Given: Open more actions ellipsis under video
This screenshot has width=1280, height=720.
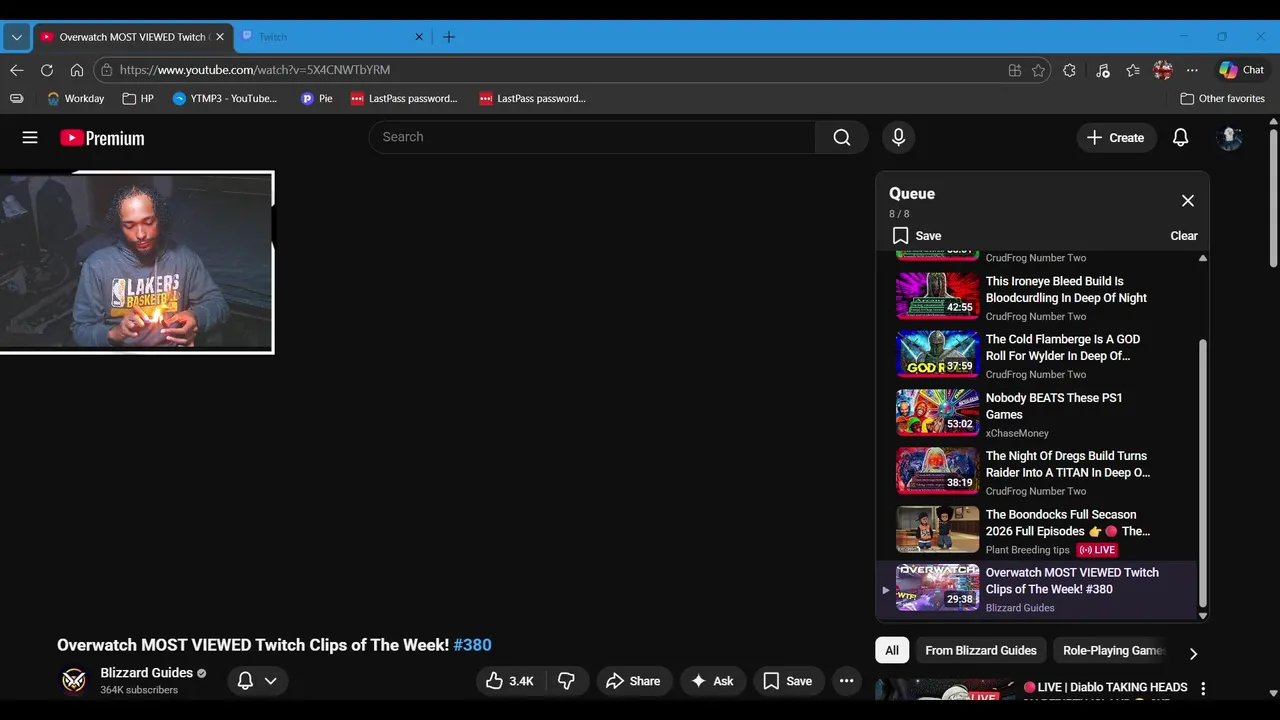Looking at the screenshot, I should tap(847, 681).
